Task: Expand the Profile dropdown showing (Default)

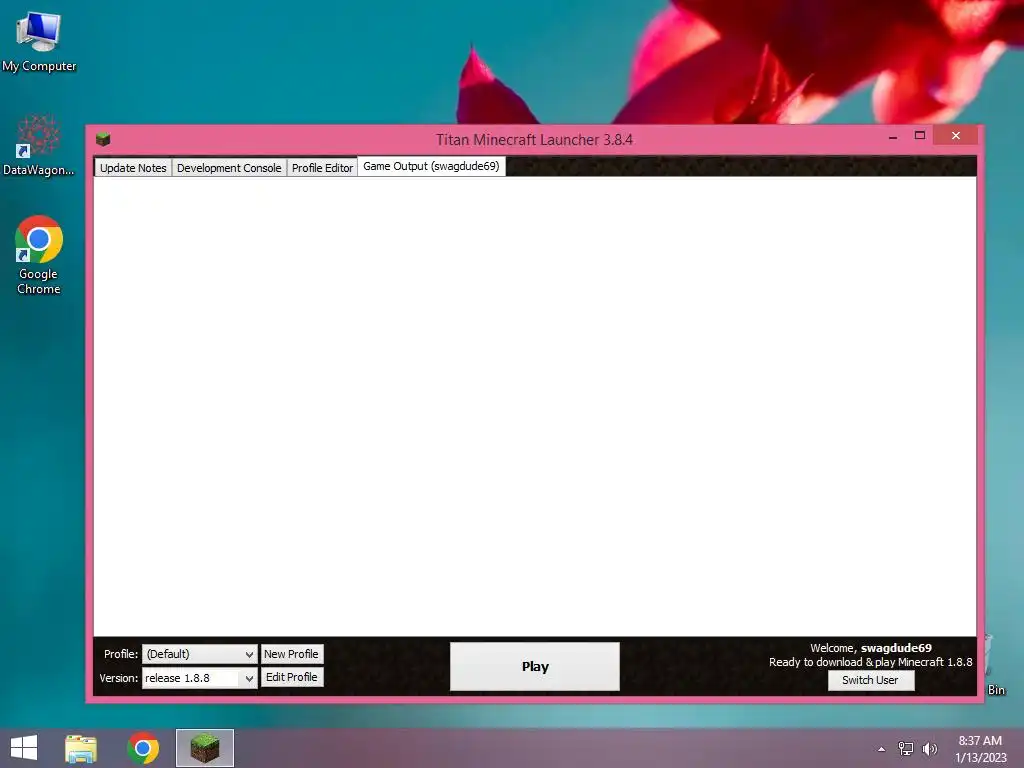Action: click(200, 654)
